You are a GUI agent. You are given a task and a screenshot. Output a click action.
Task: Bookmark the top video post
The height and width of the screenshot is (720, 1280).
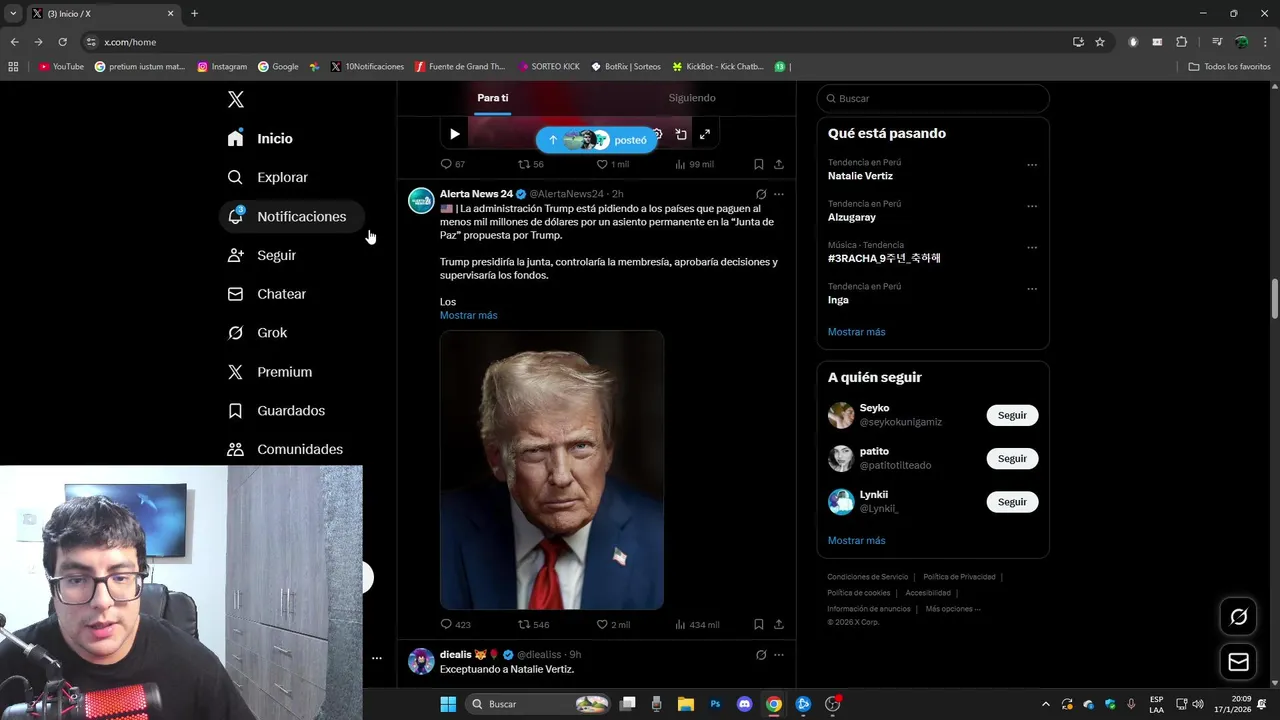point(759,164)
